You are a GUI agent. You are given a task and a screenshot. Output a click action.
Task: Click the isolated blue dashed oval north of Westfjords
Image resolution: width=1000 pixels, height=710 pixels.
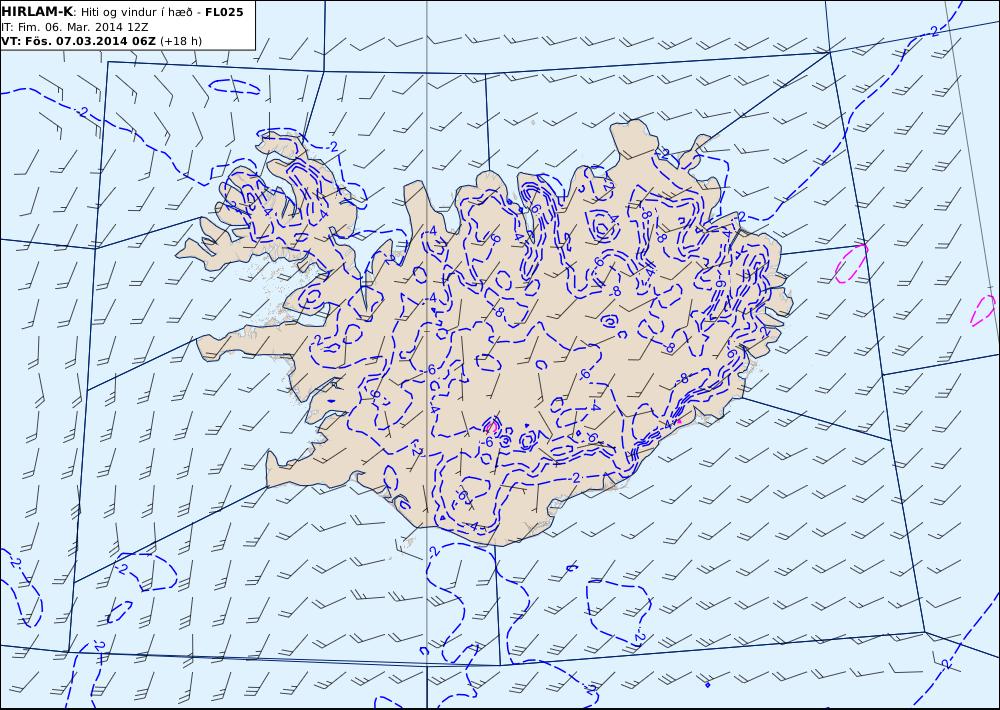pyautogui.click(x=235, y=87)
